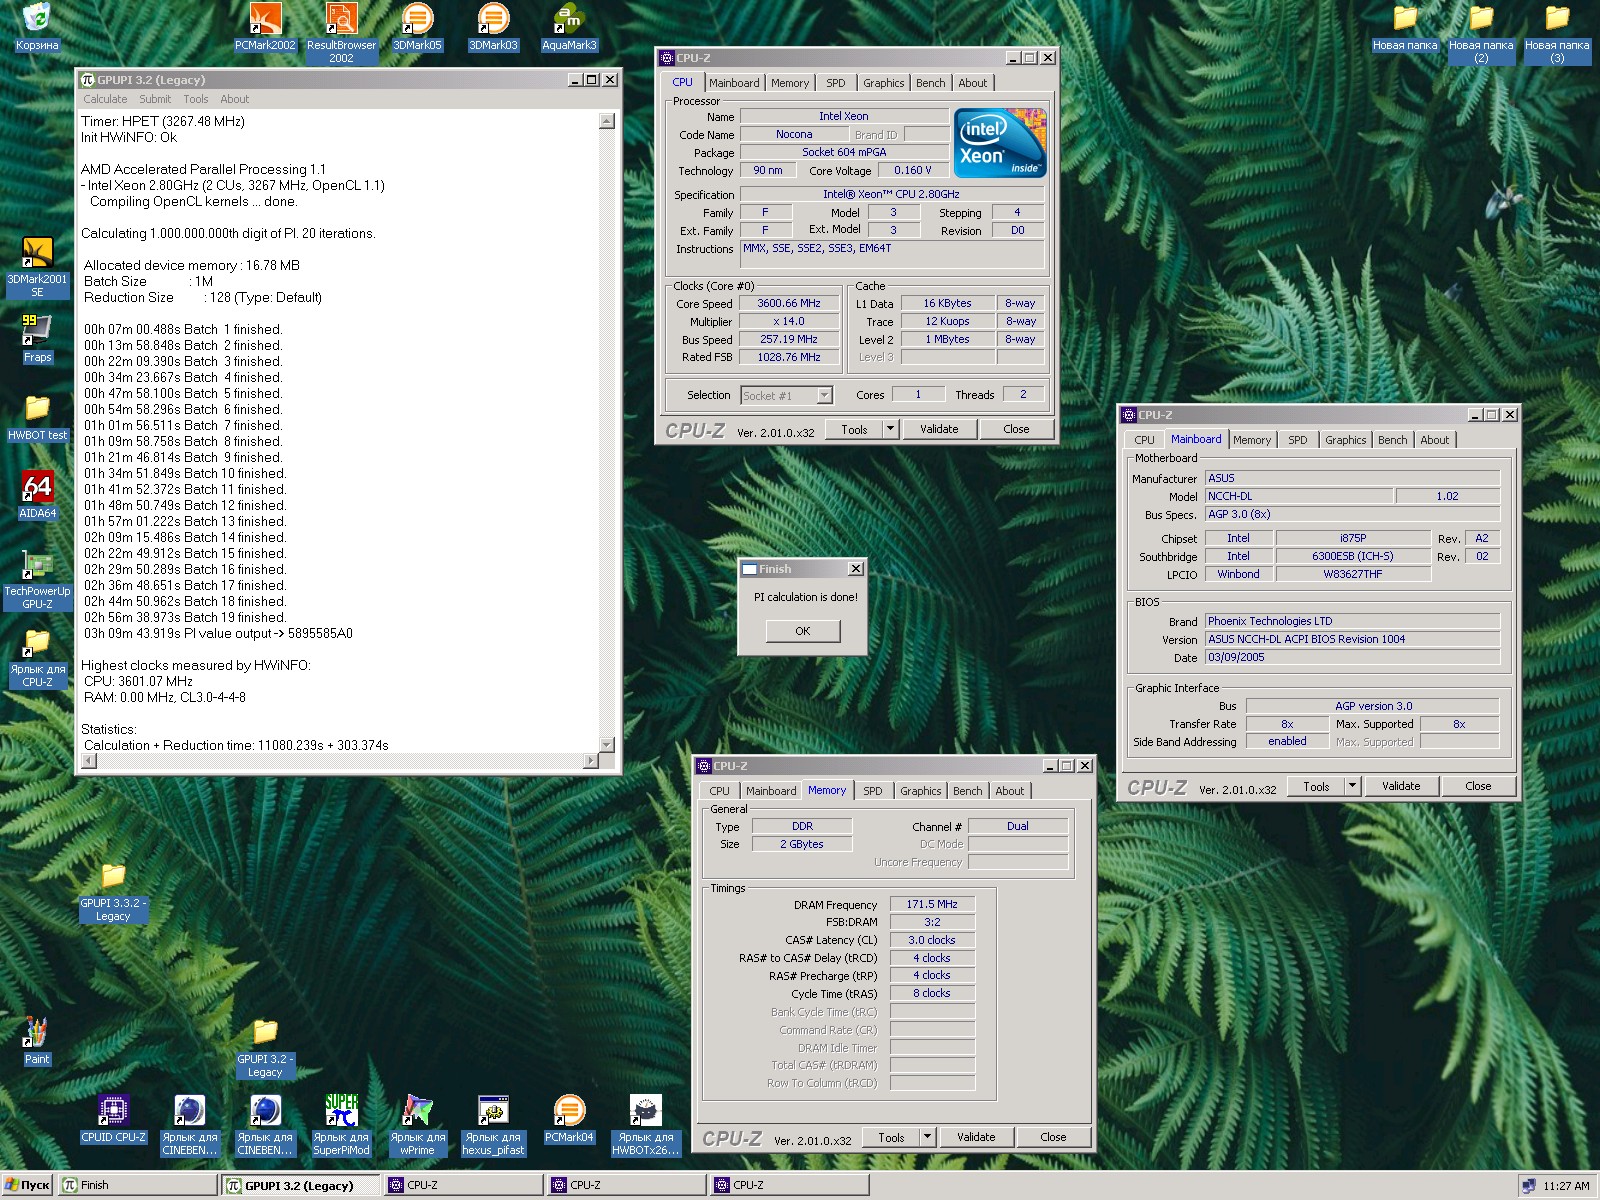The image size is (1600, 1200).
Task: Click OK in Finish dialog
Action: pos(803,631)
